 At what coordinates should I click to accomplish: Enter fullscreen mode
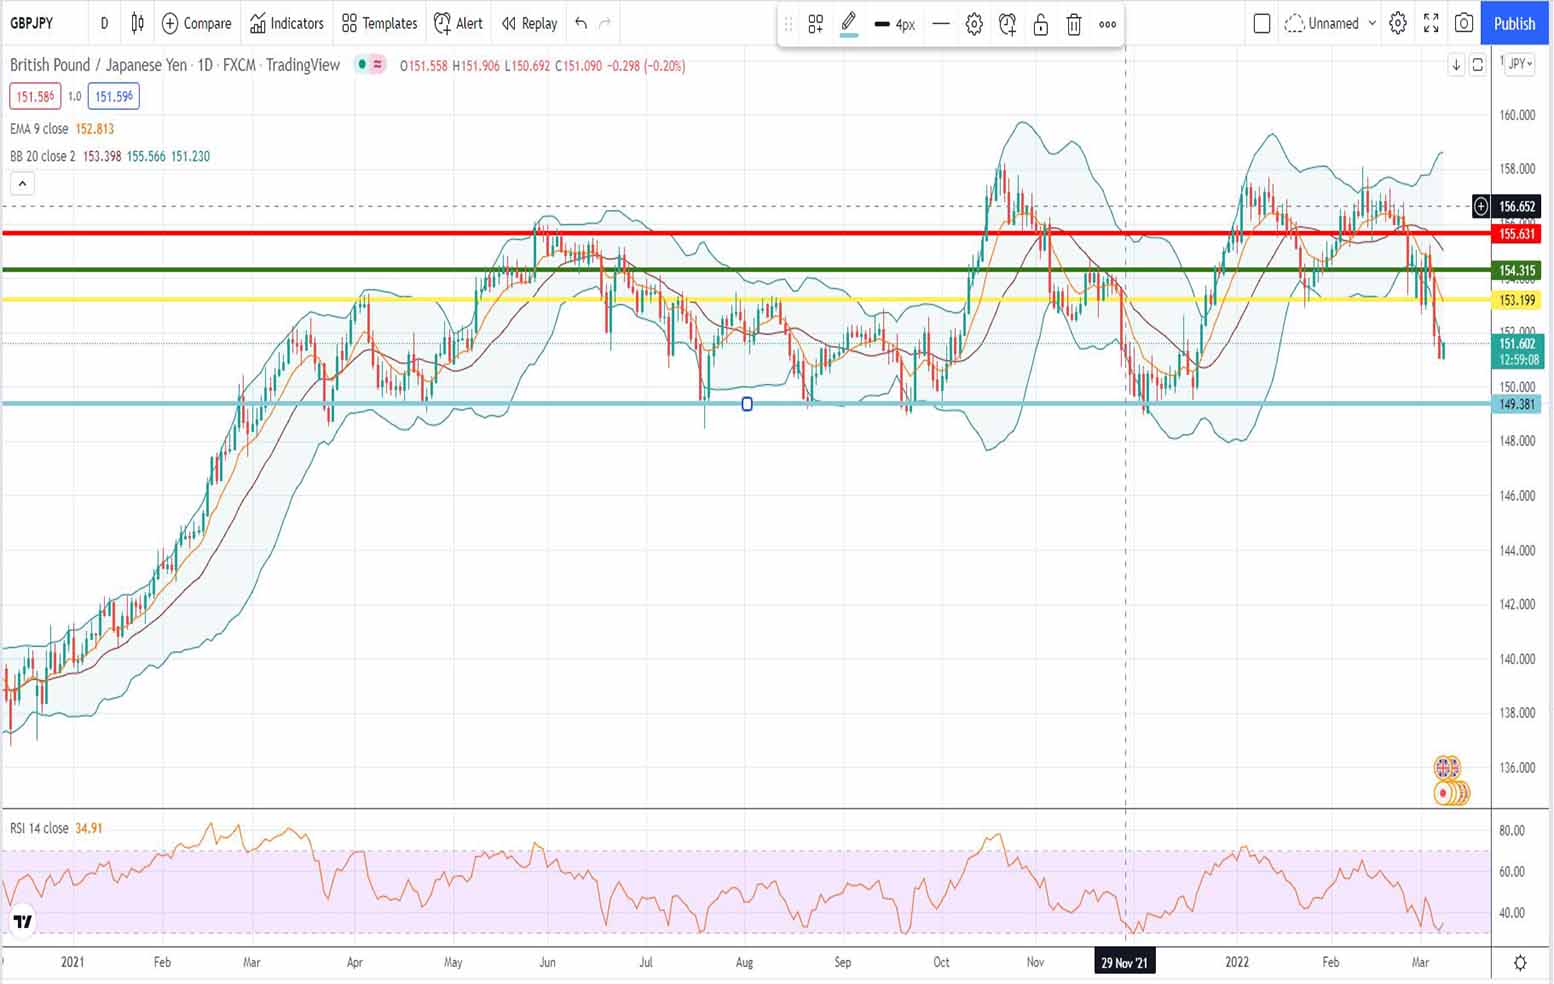[1431, 23]
